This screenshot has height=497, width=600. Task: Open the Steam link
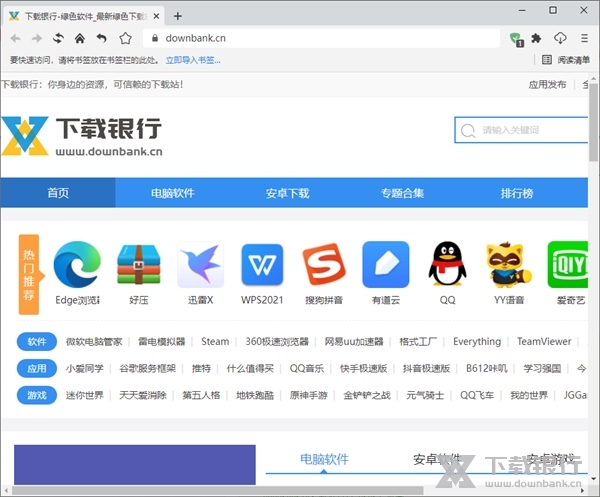215,341
